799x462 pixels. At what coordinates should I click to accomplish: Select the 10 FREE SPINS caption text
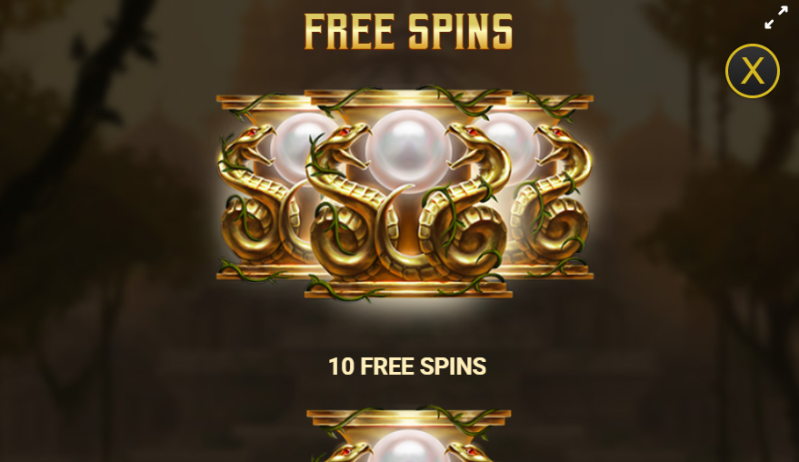[407, 366]
